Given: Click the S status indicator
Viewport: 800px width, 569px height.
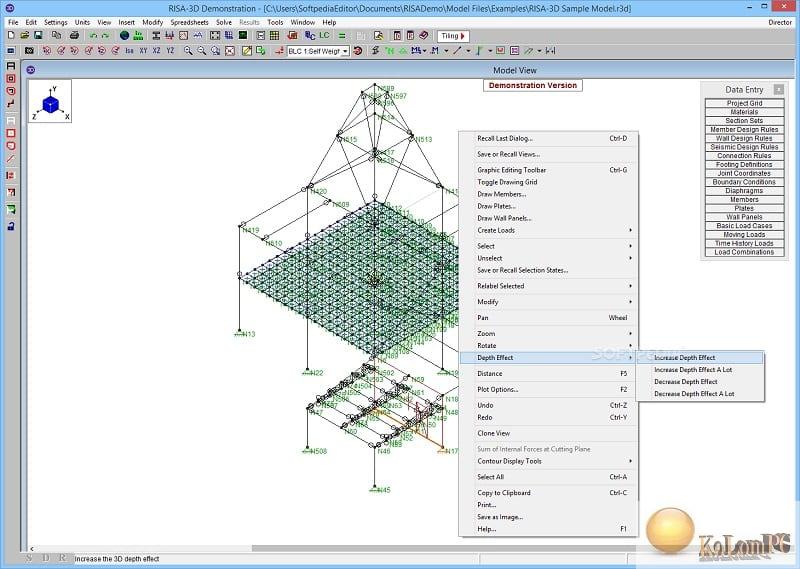Looking at the screenshot, I should [x=30, y=558].
